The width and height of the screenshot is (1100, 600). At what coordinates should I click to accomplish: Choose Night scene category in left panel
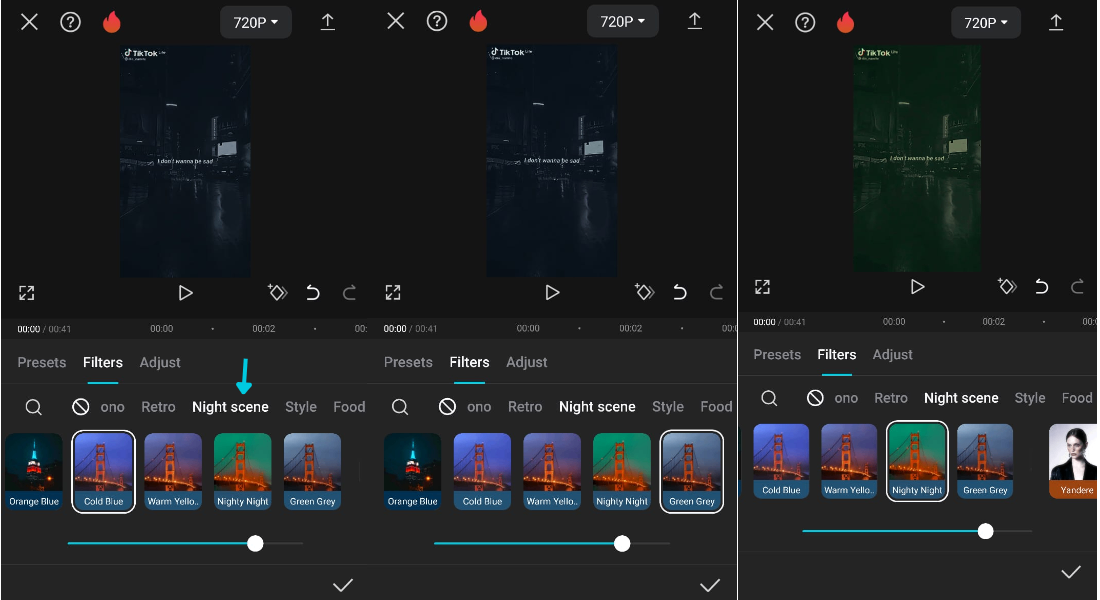pyautogui.click(x=230, y=407)
